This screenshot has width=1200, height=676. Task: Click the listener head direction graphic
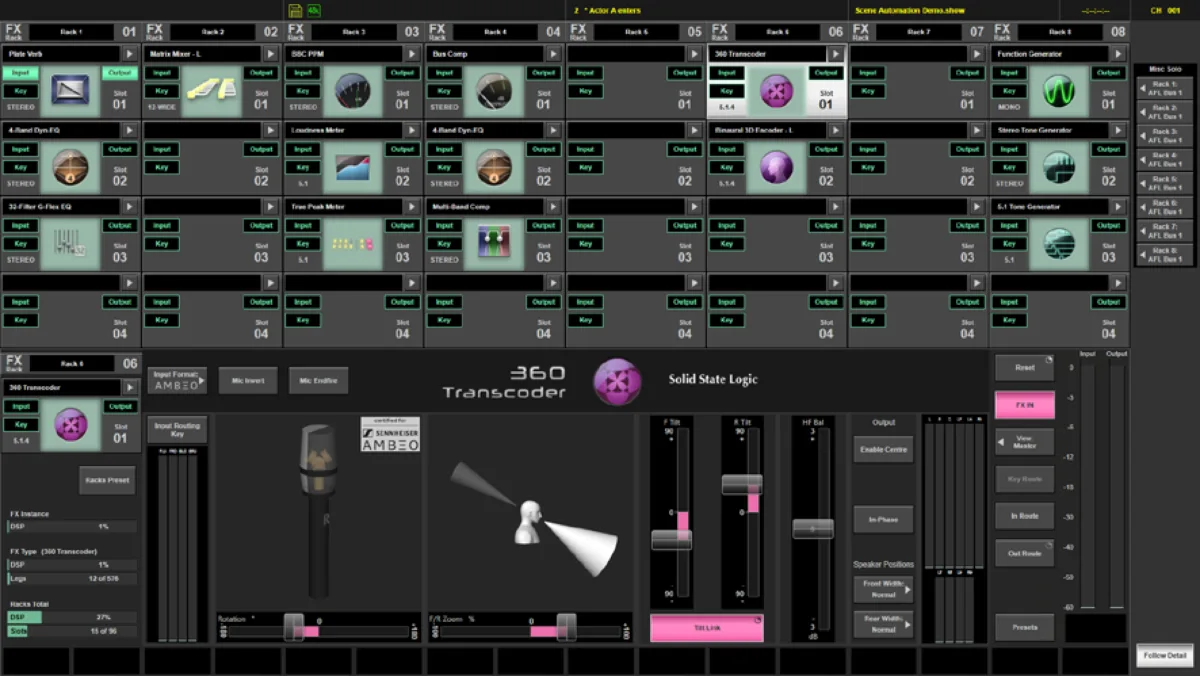click(535, 517)
